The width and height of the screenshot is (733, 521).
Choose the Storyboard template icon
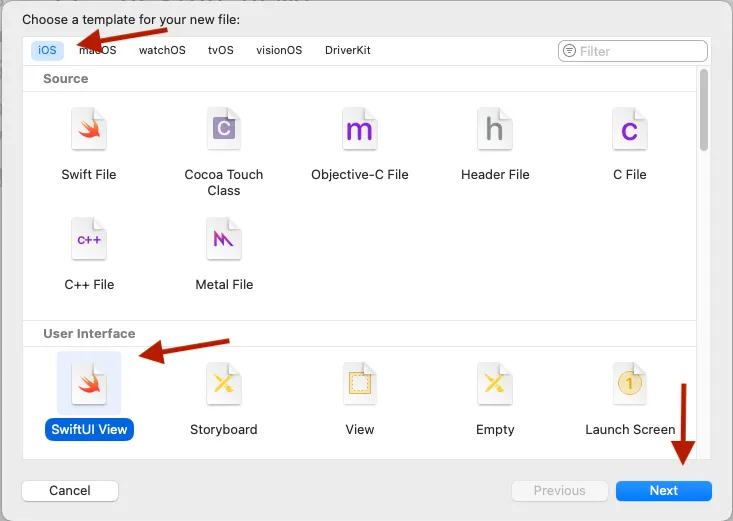pos(224,384)
